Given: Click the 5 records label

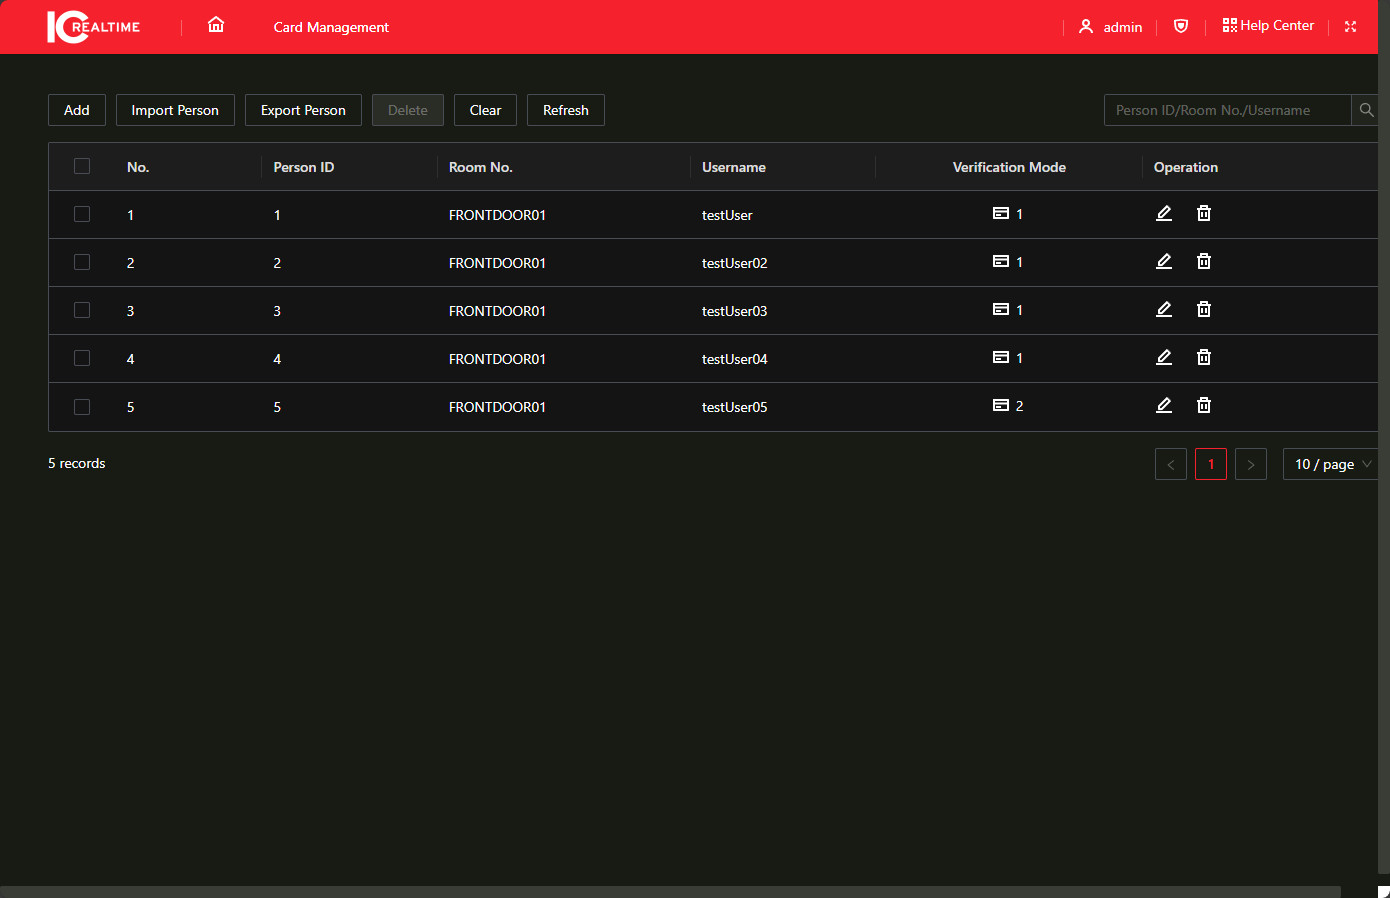Looking at the screenshot, I should (77, 463).
